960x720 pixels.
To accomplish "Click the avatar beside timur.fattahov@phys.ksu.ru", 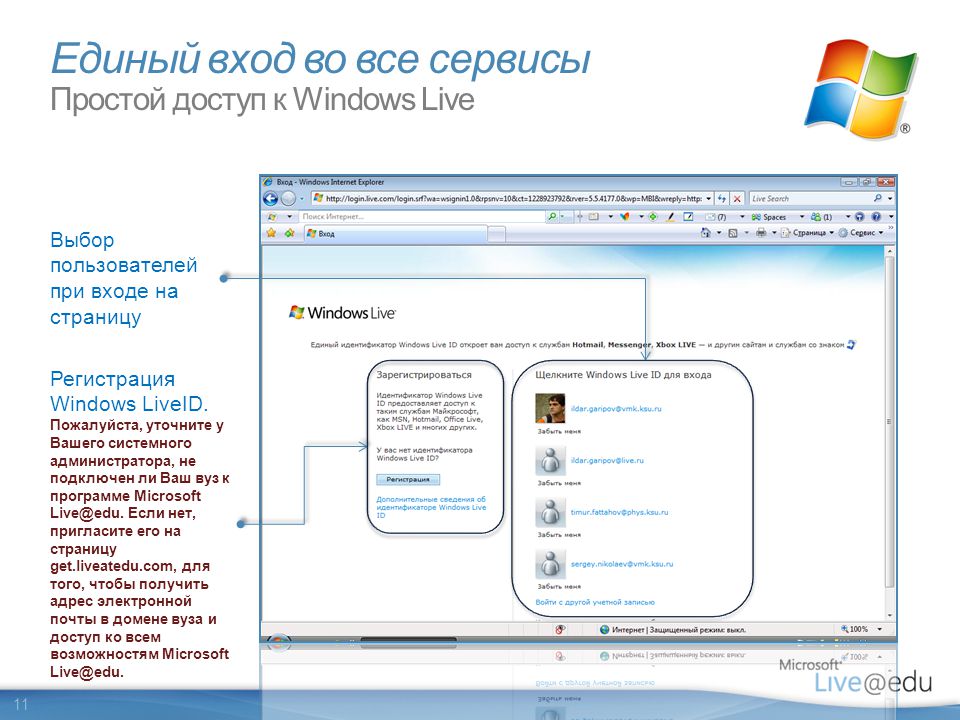I will pyautogui.click(x=550, y=512).
